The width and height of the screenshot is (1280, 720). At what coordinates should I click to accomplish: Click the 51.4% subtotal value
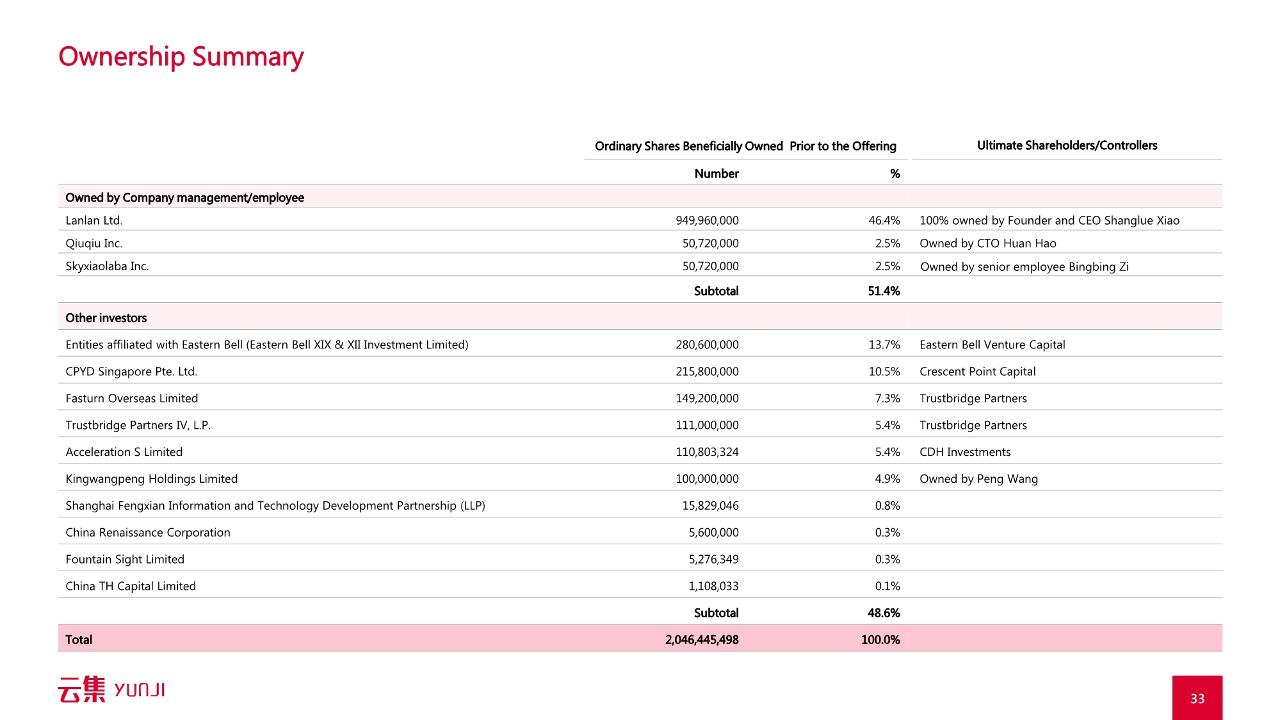pyautogui.click(x=883, y=291)
